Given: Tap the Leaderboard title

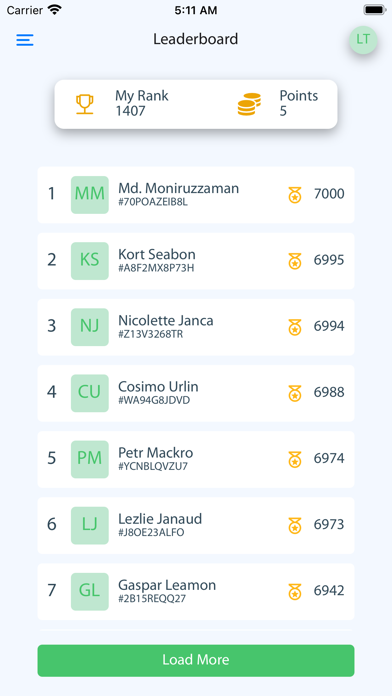Looking at the screenshot, I should coord(196,39).
